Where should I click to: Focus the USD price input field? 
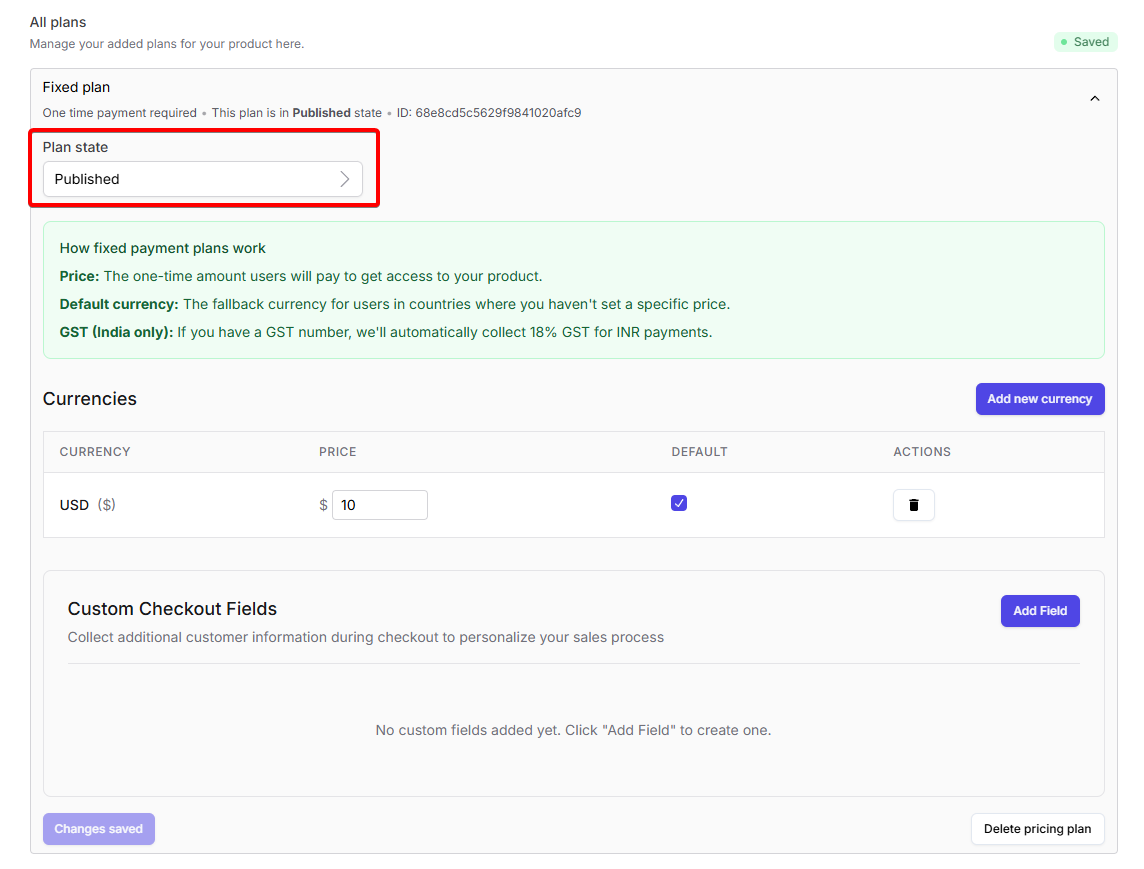(379, 505)
